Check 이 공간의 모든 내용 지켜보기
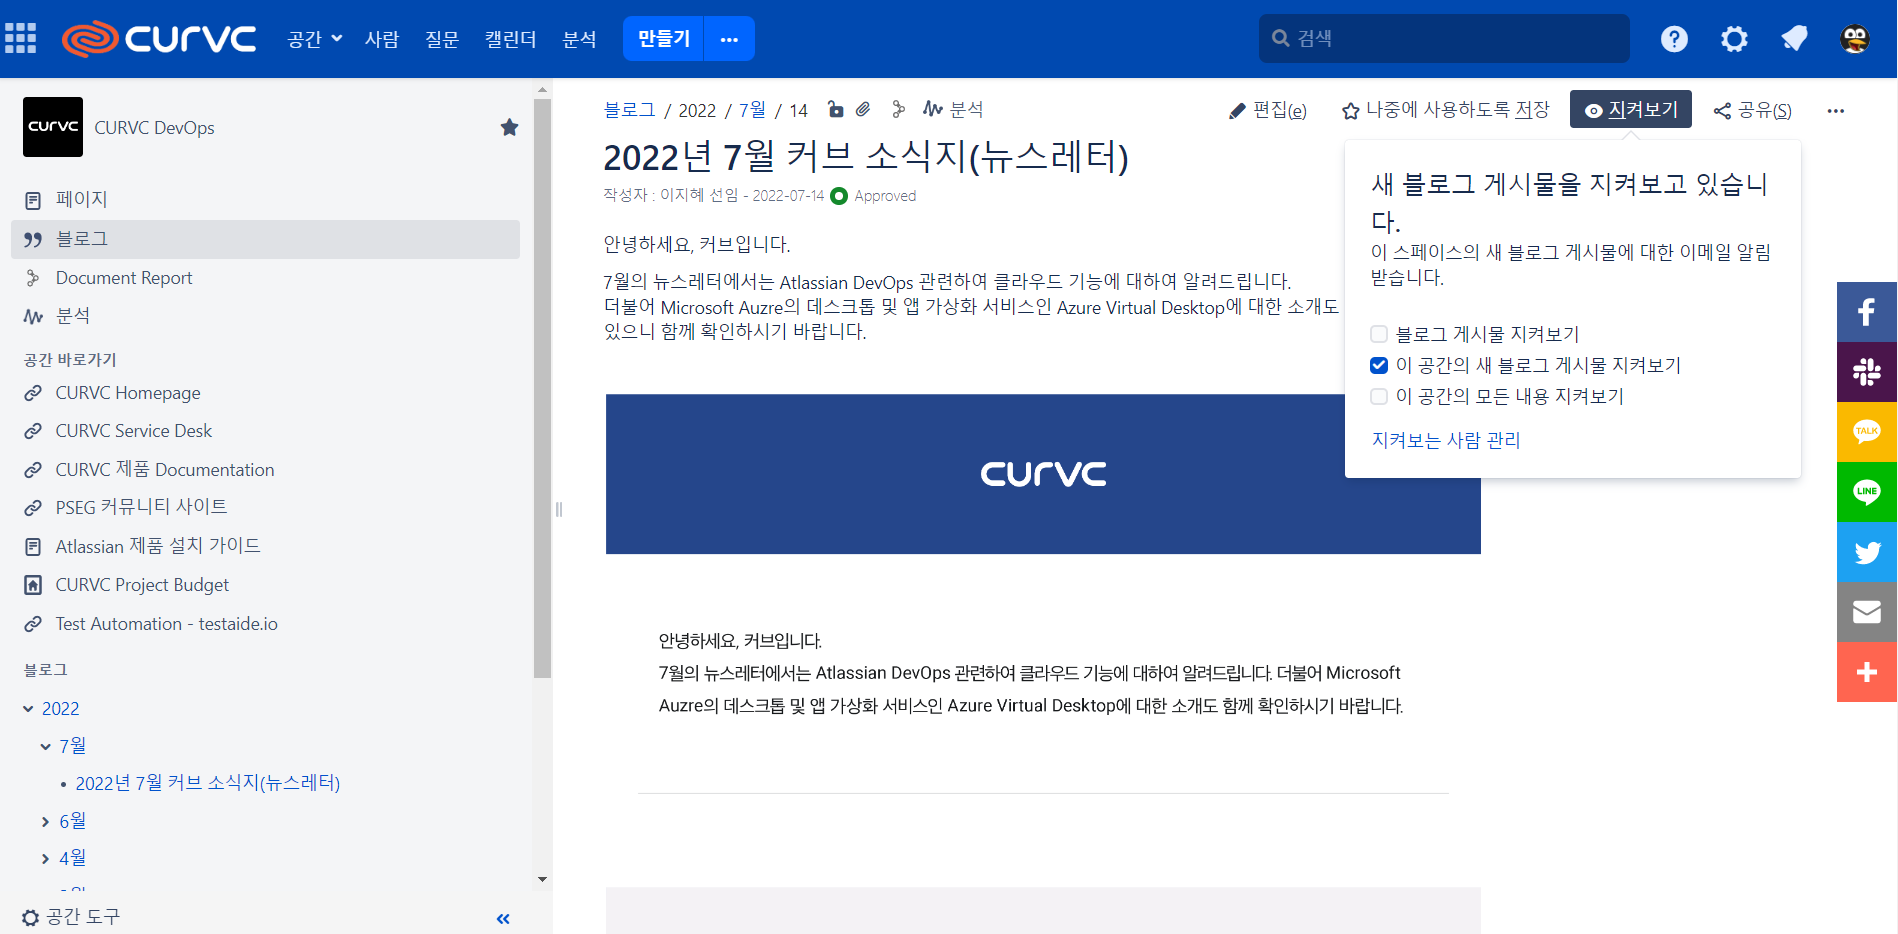 (1379, 396)
